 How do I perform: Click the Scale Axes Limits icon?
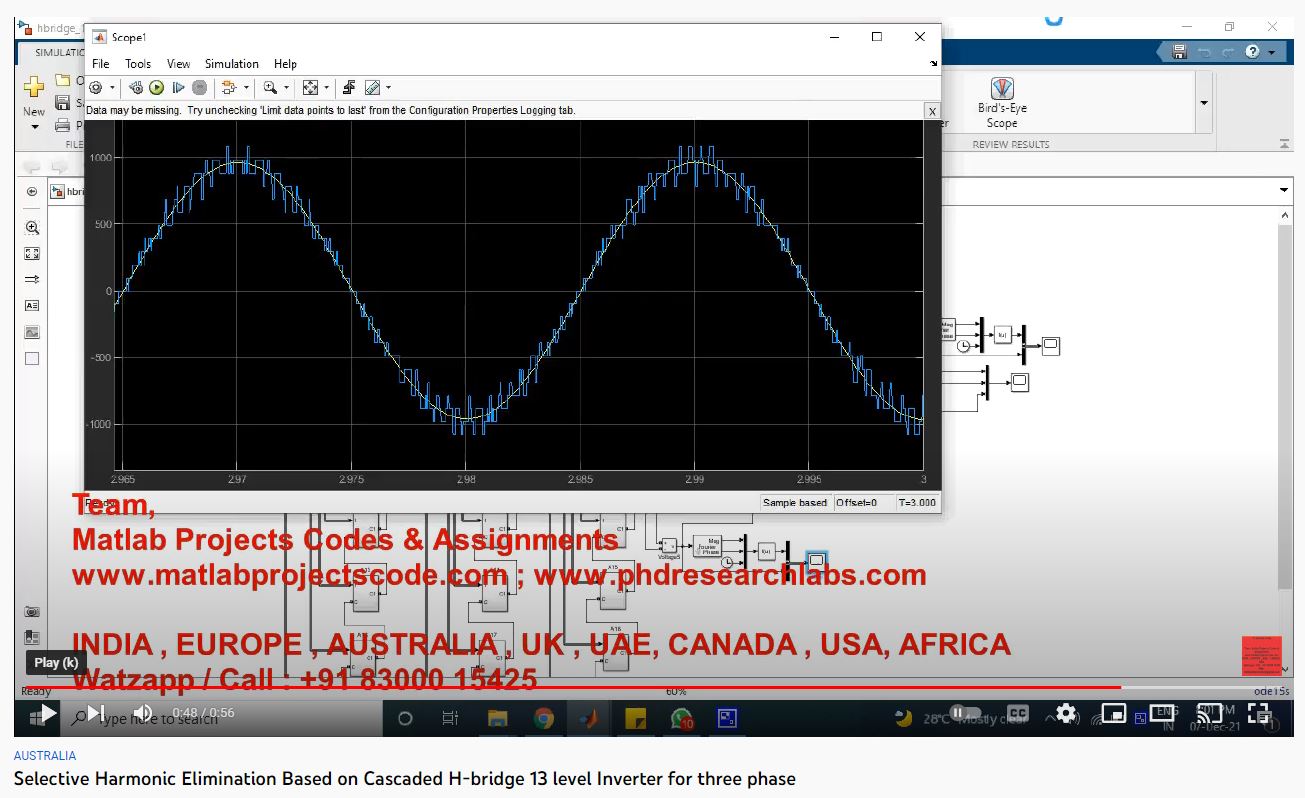coord(310,88)
